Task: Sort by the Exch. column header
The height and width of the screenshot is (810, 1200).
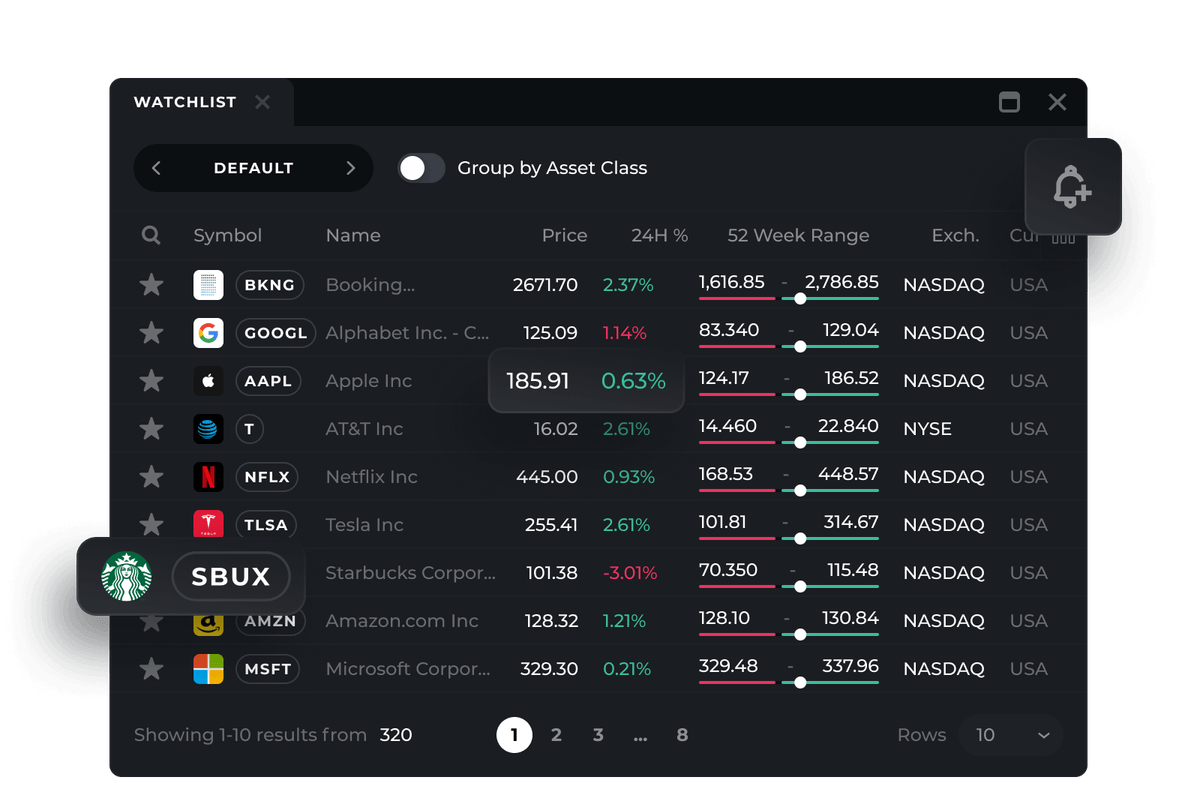Action: pyautogui.click(x=955, y=236)
